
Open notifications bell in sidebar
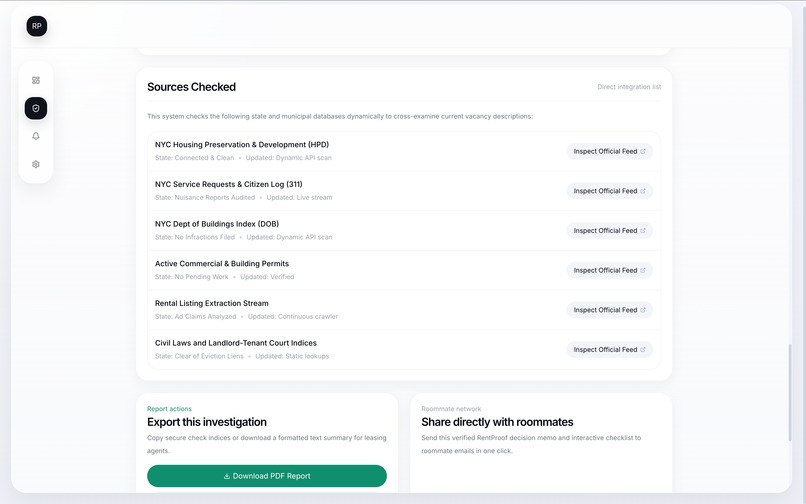point(35,136)
